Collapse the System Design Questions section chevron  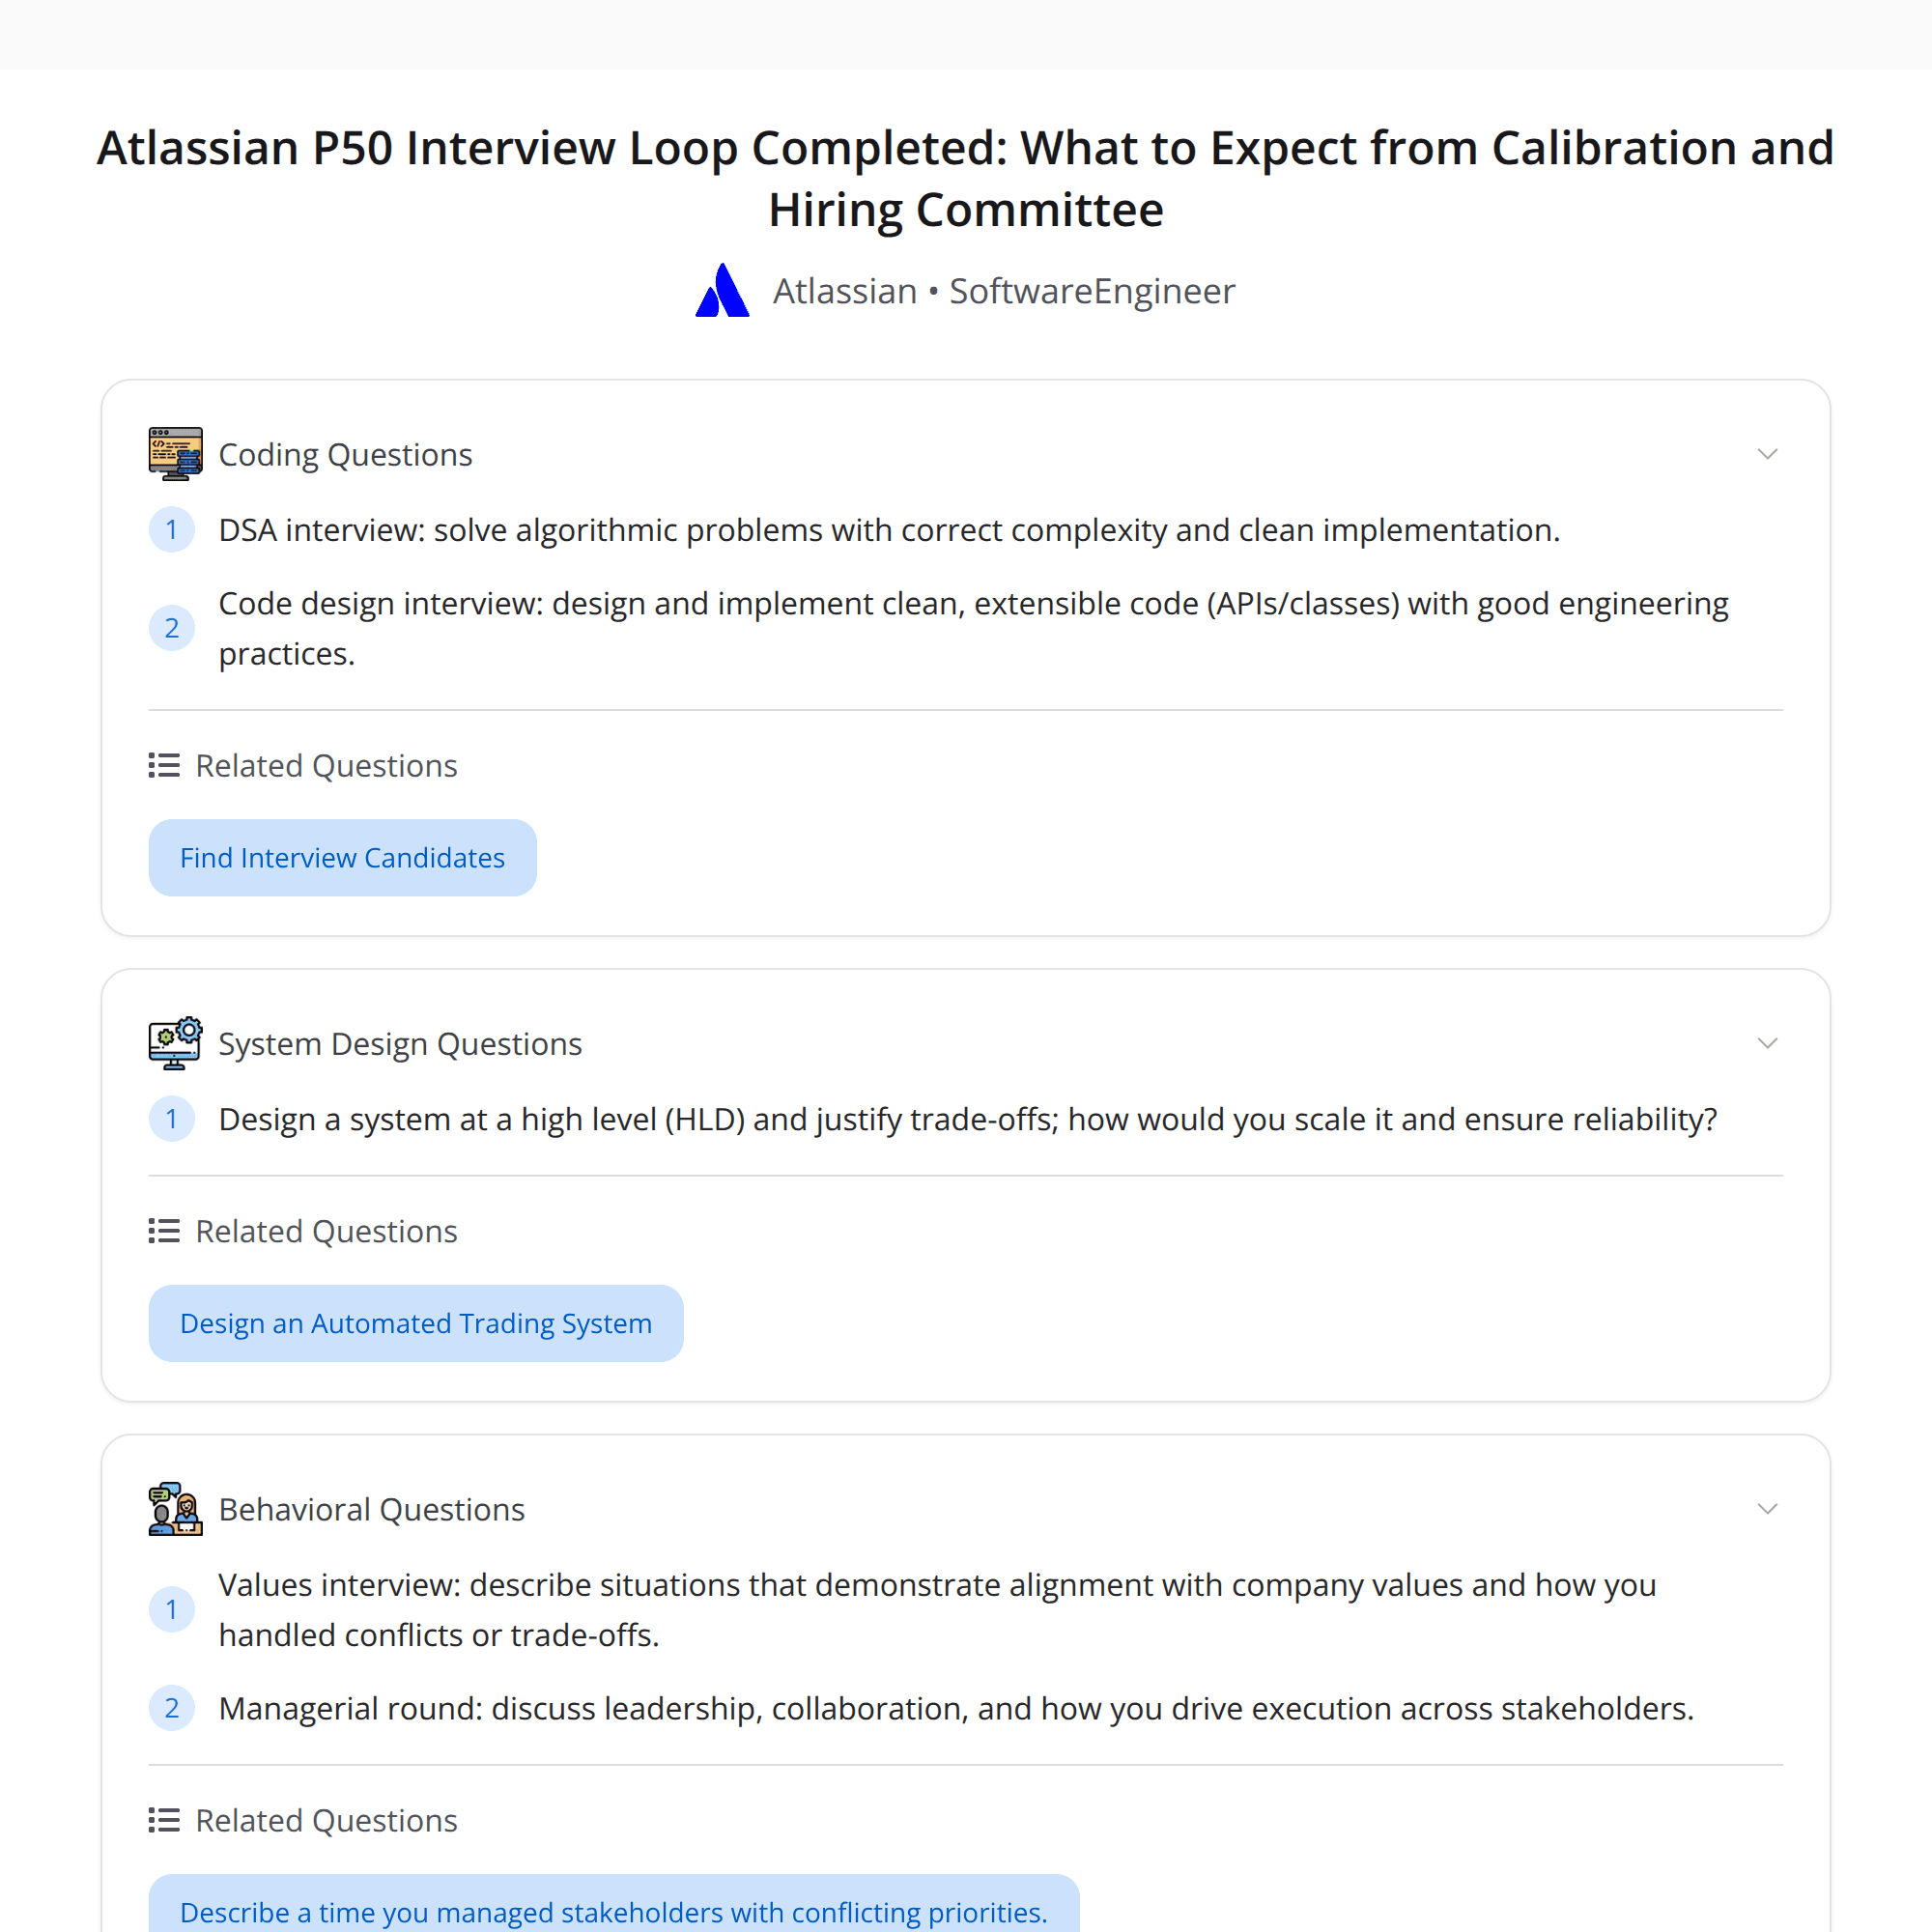pyautogui.click(x=1767, y=1043)
